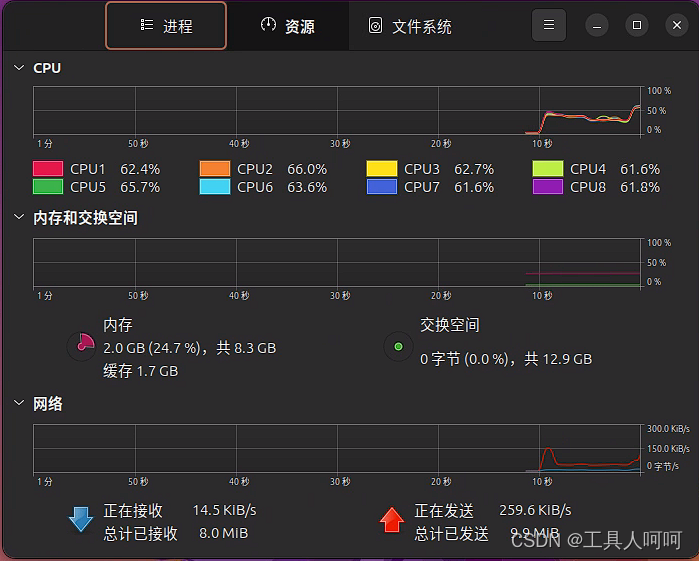Click the CPU8 61.8% value
This screenshot has width=699, height=561.
[x=640, y=187]
